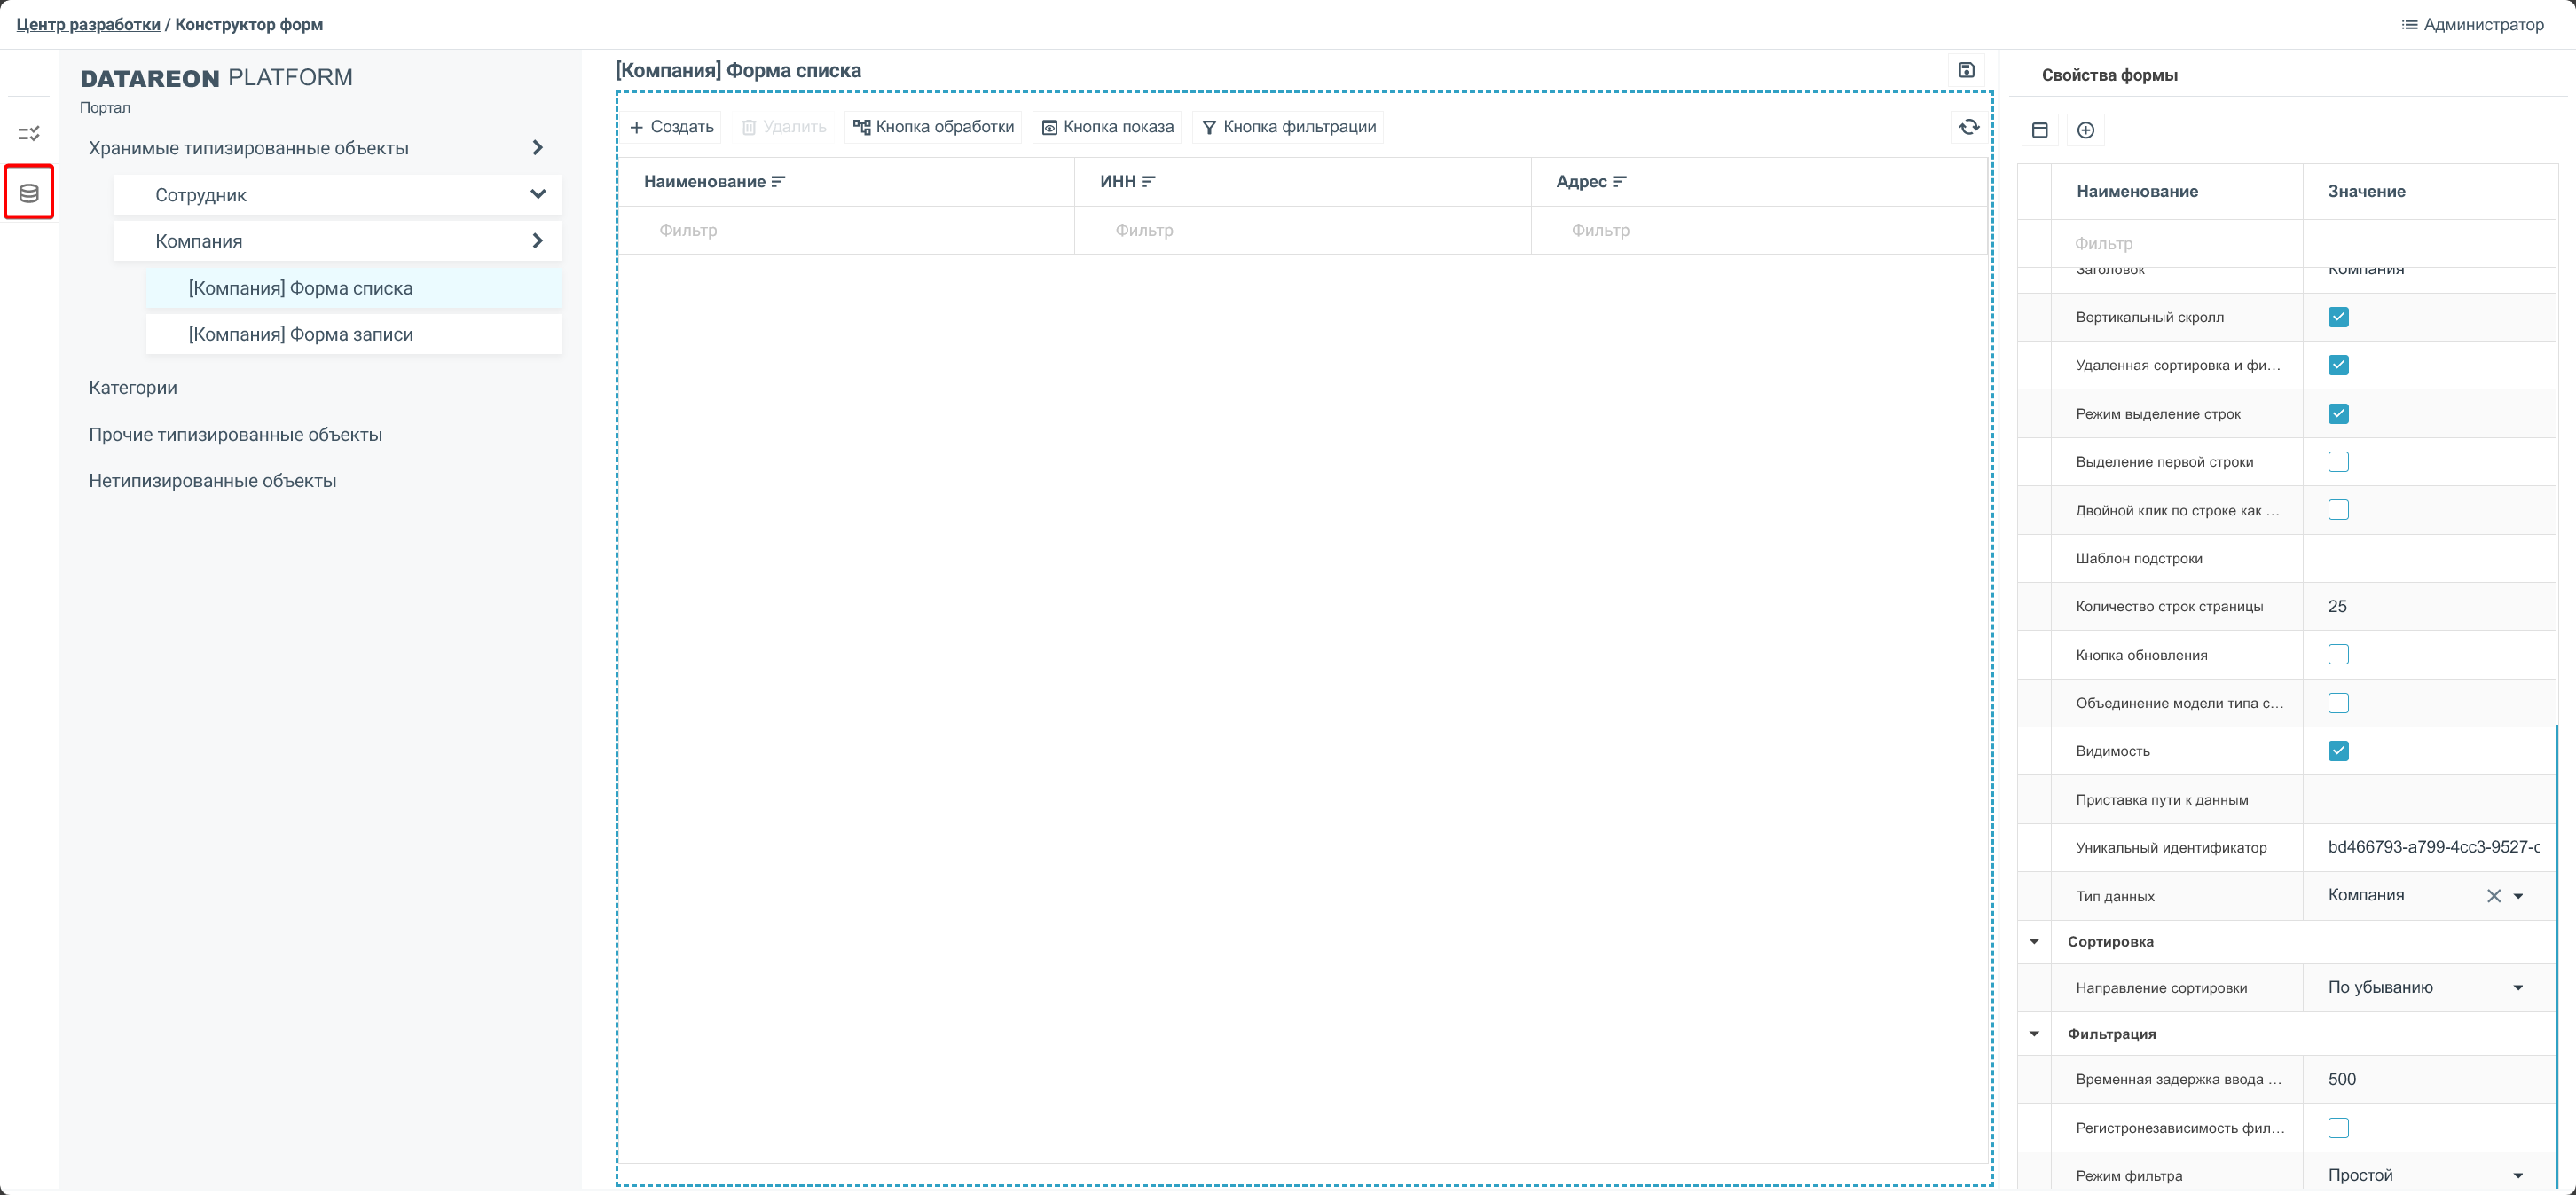
Task: Click the panel layout icon under Свойства формы
Action: coord(2040,130)
